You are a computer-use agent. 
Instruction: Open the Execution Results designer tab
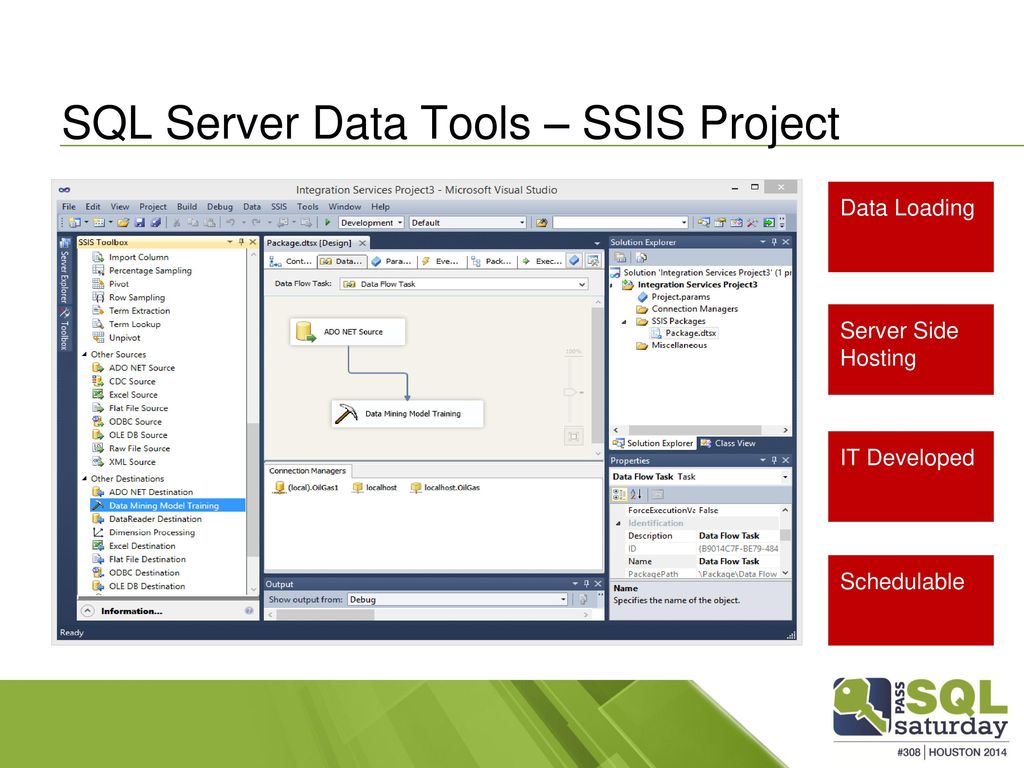pos(543,261)
